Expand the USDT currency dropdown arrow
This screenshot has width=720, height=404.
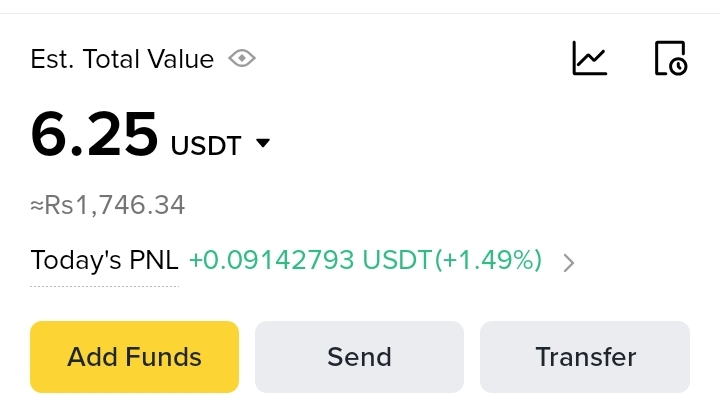pyautogui.click(x=263, y=143)
